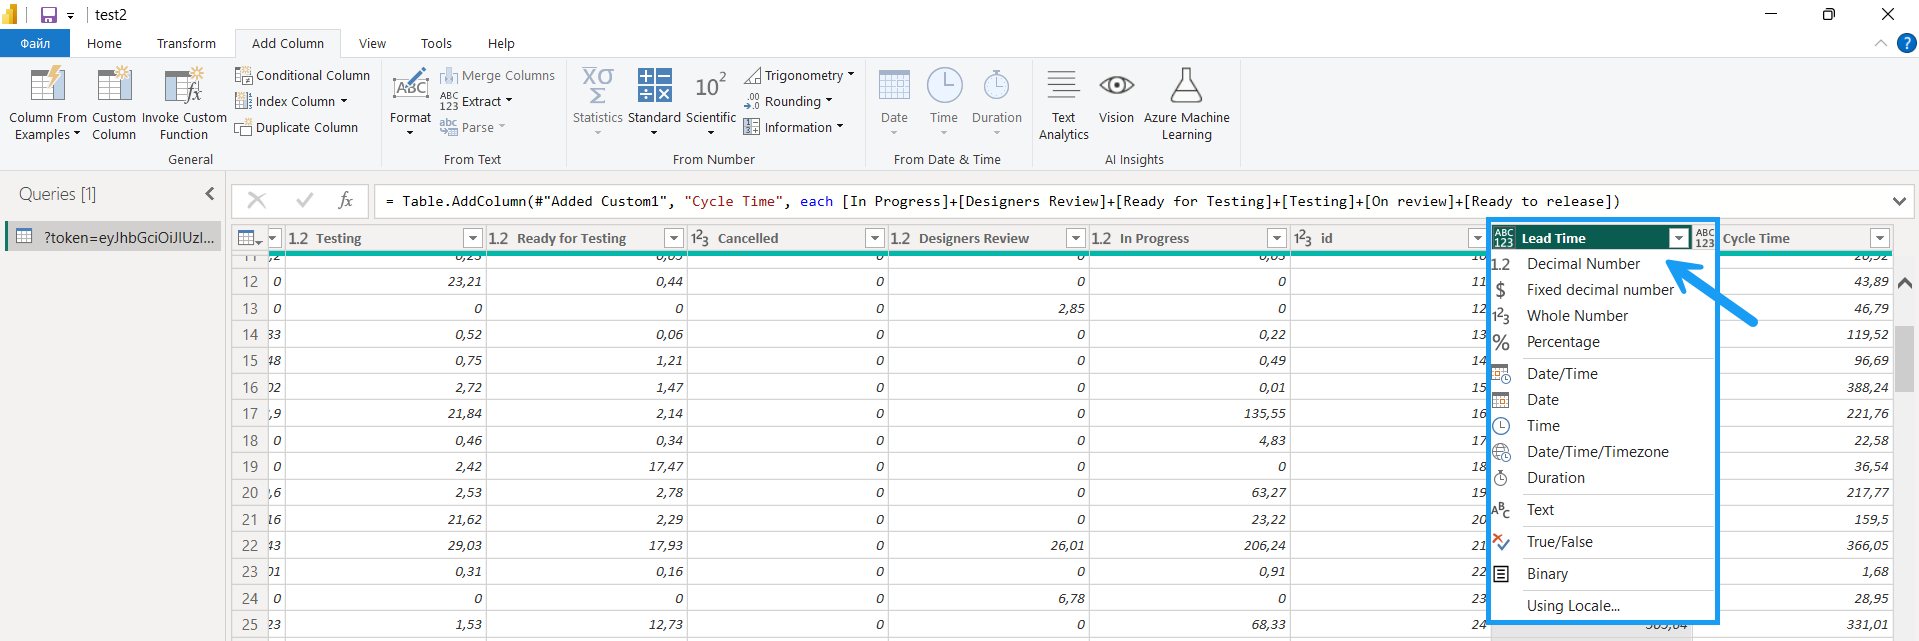Open Text Analytics AI insight
This screenshot has height=641, width=1919.
[x=1063, y=87]
